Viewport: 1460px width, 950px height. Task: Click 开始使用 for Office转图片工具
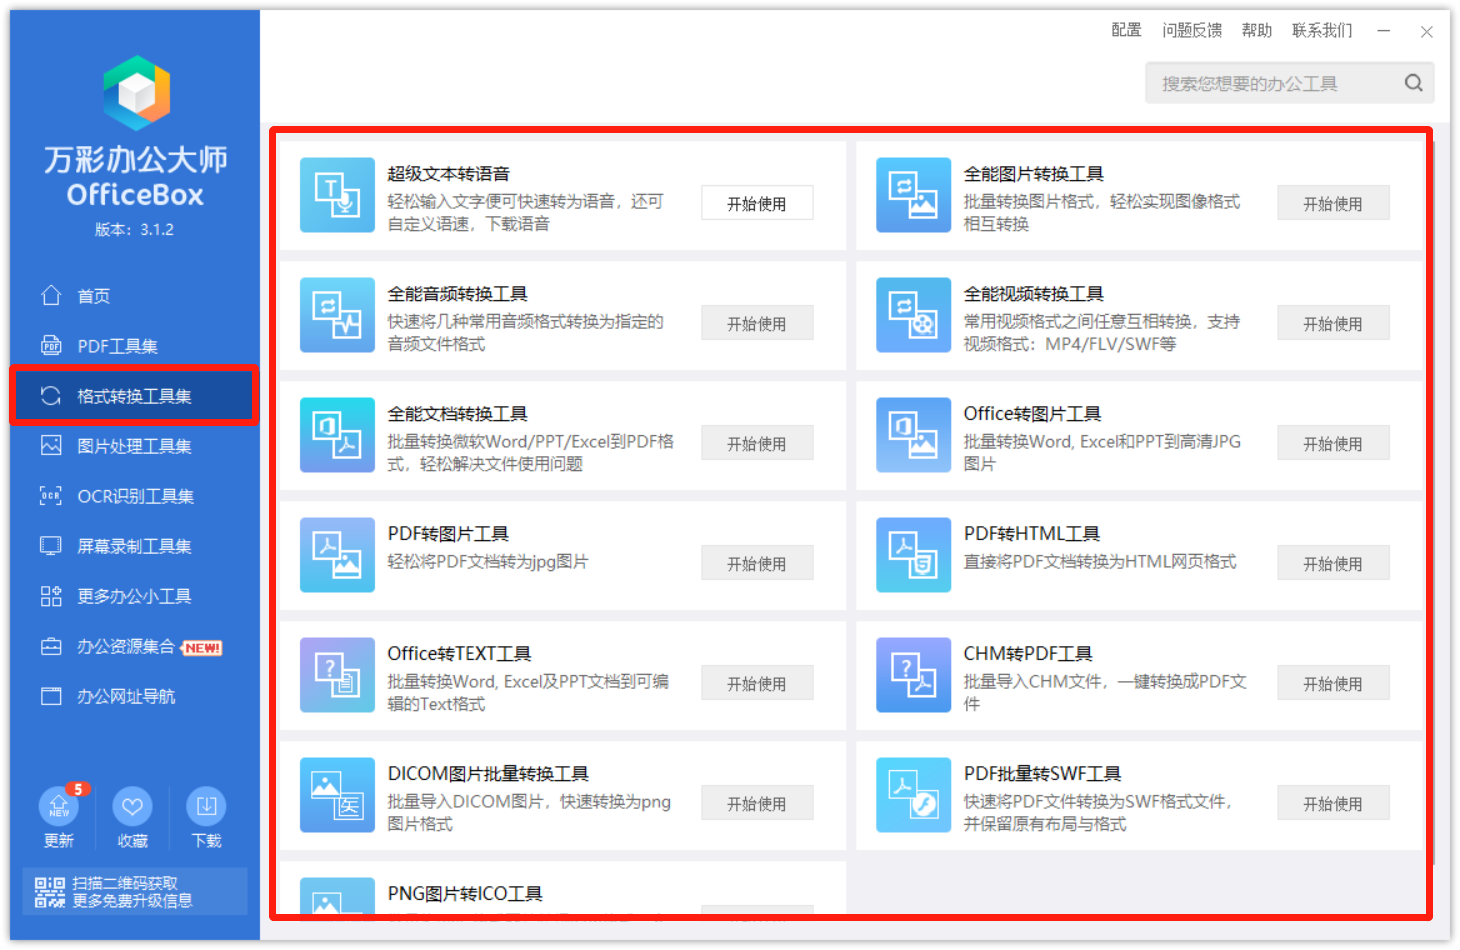point(1333,443)
